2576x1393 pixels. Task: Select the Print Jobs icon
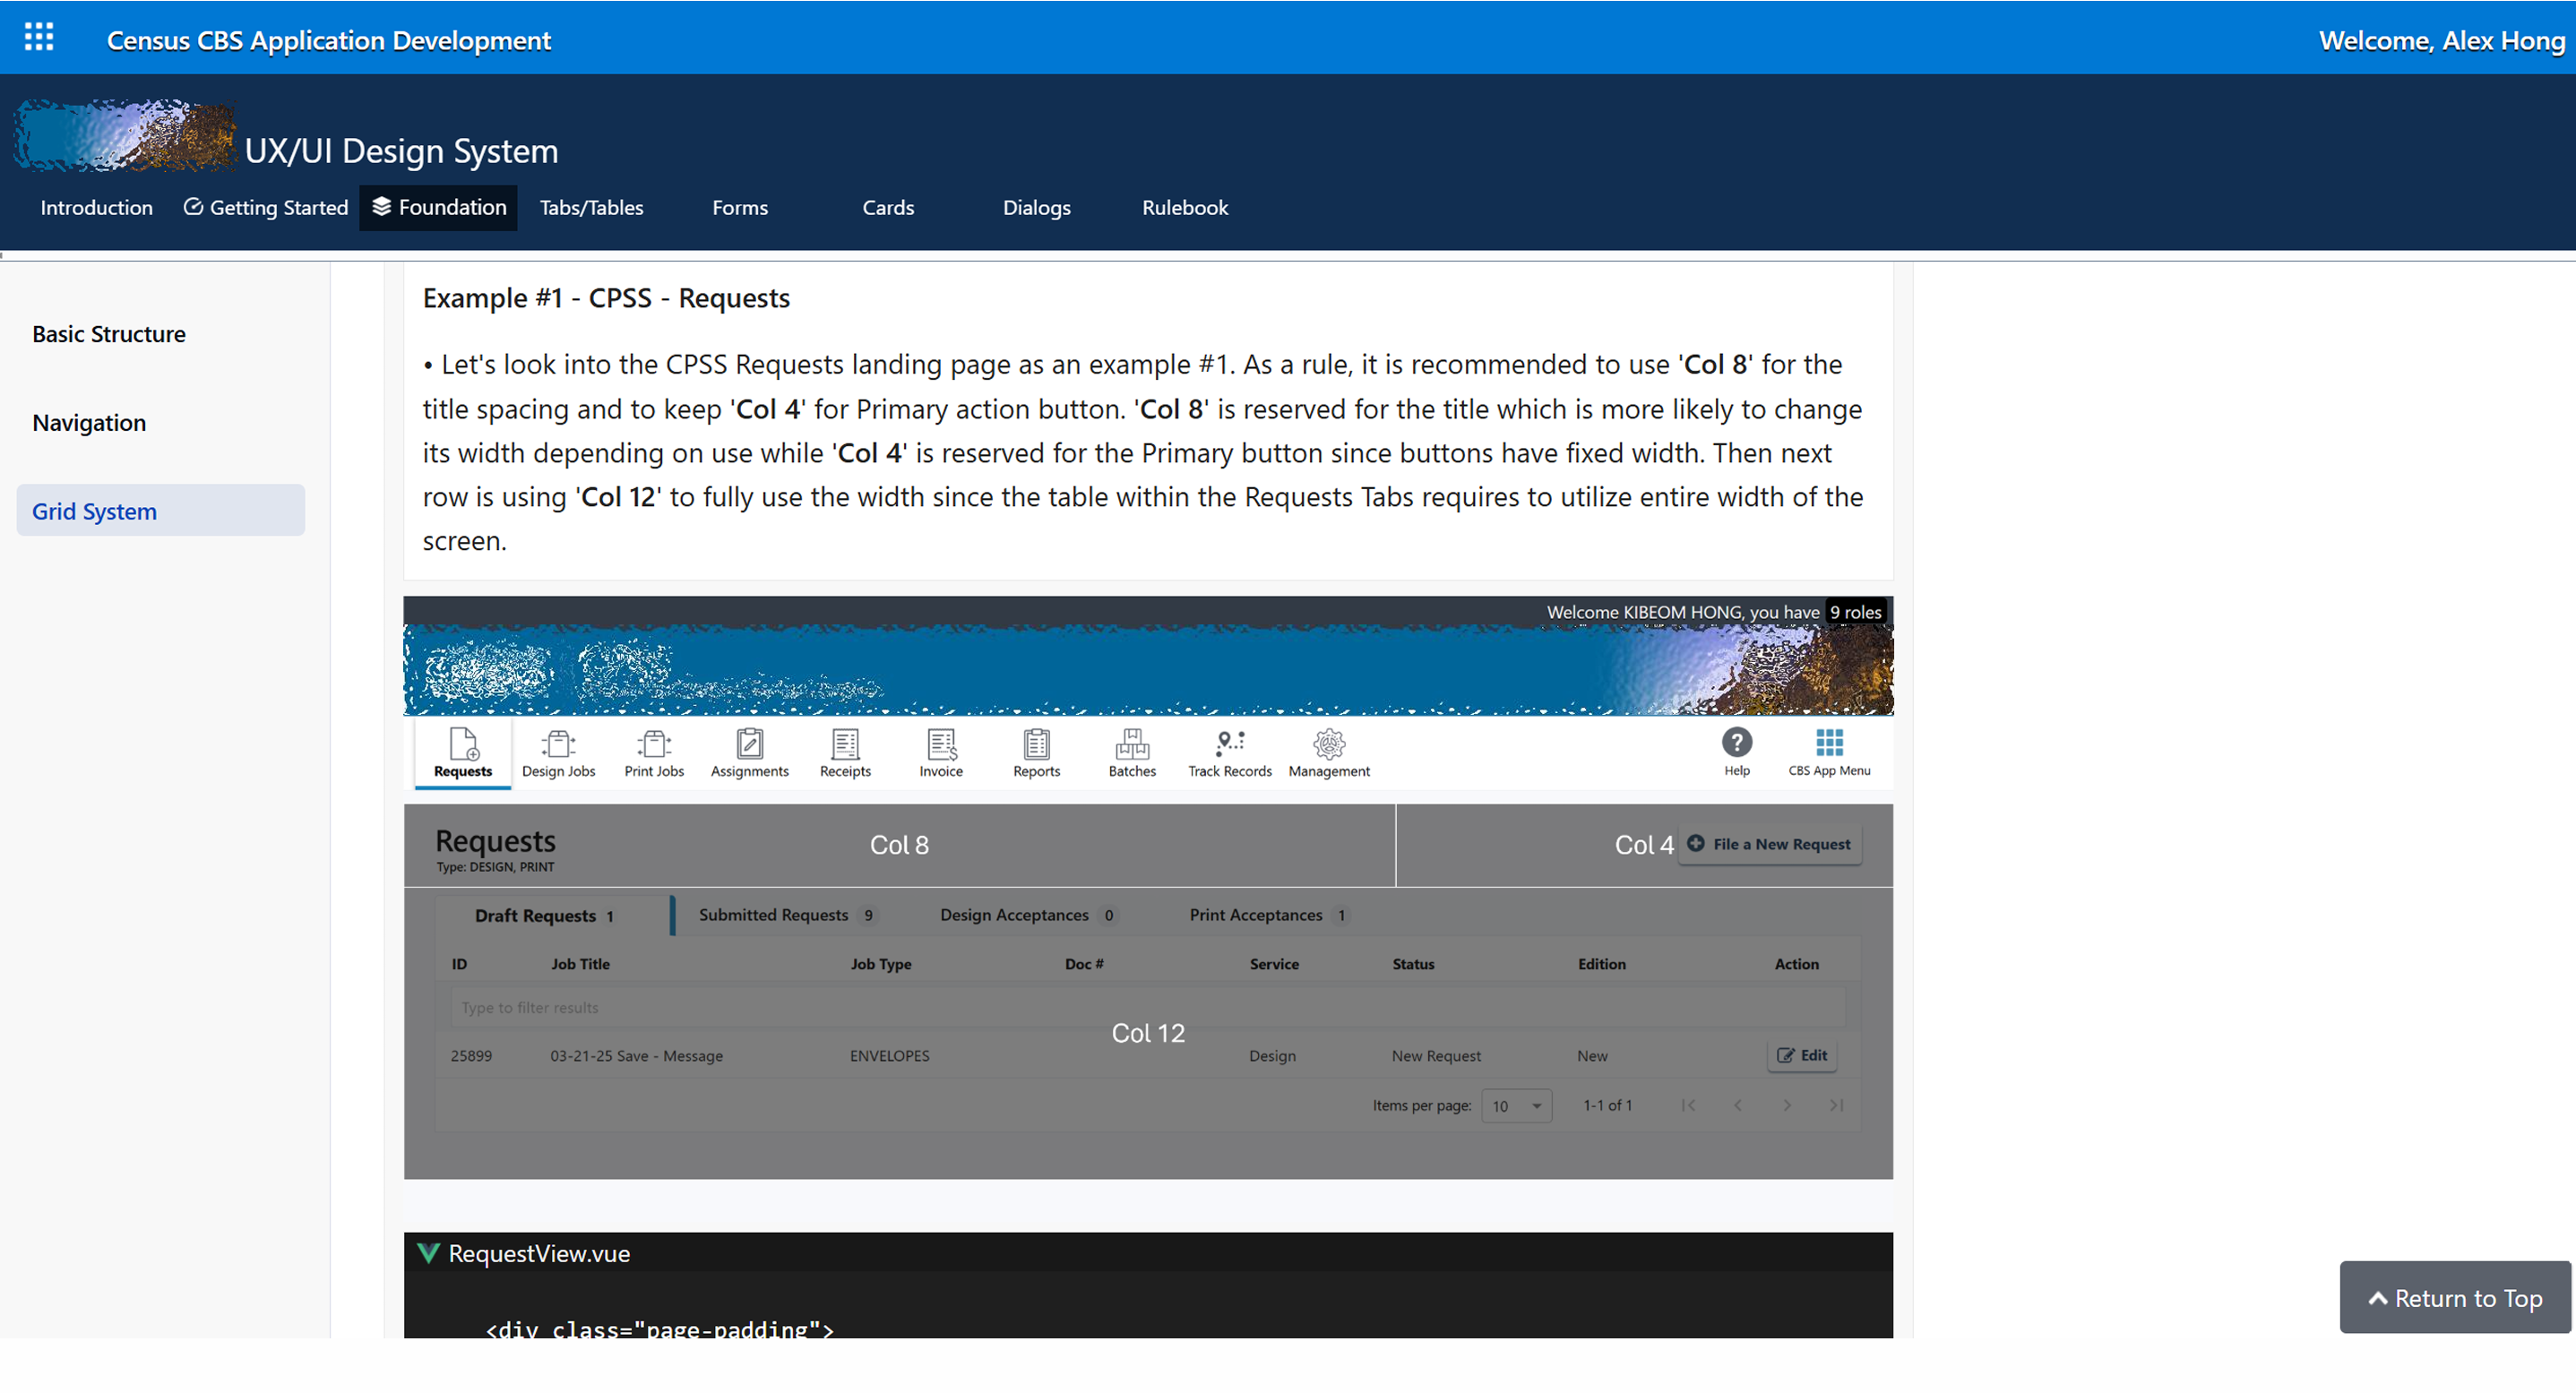click(654, 743)
